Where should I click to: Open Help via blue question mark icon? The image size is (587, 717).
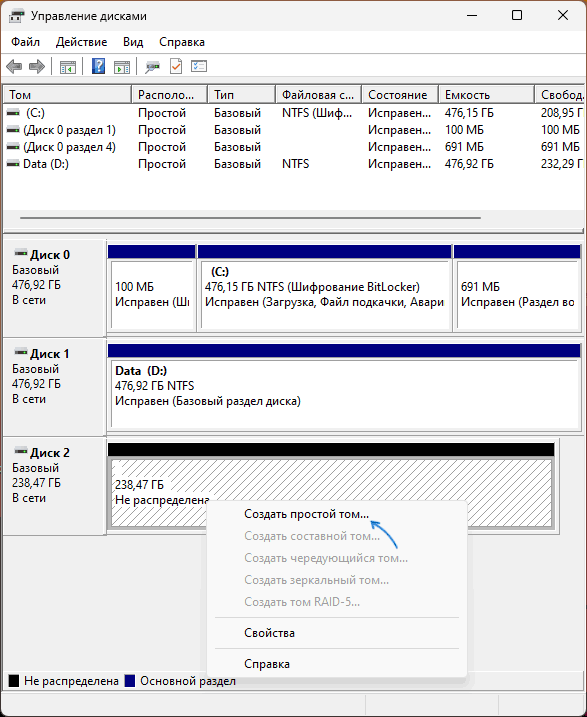(98, 66)
